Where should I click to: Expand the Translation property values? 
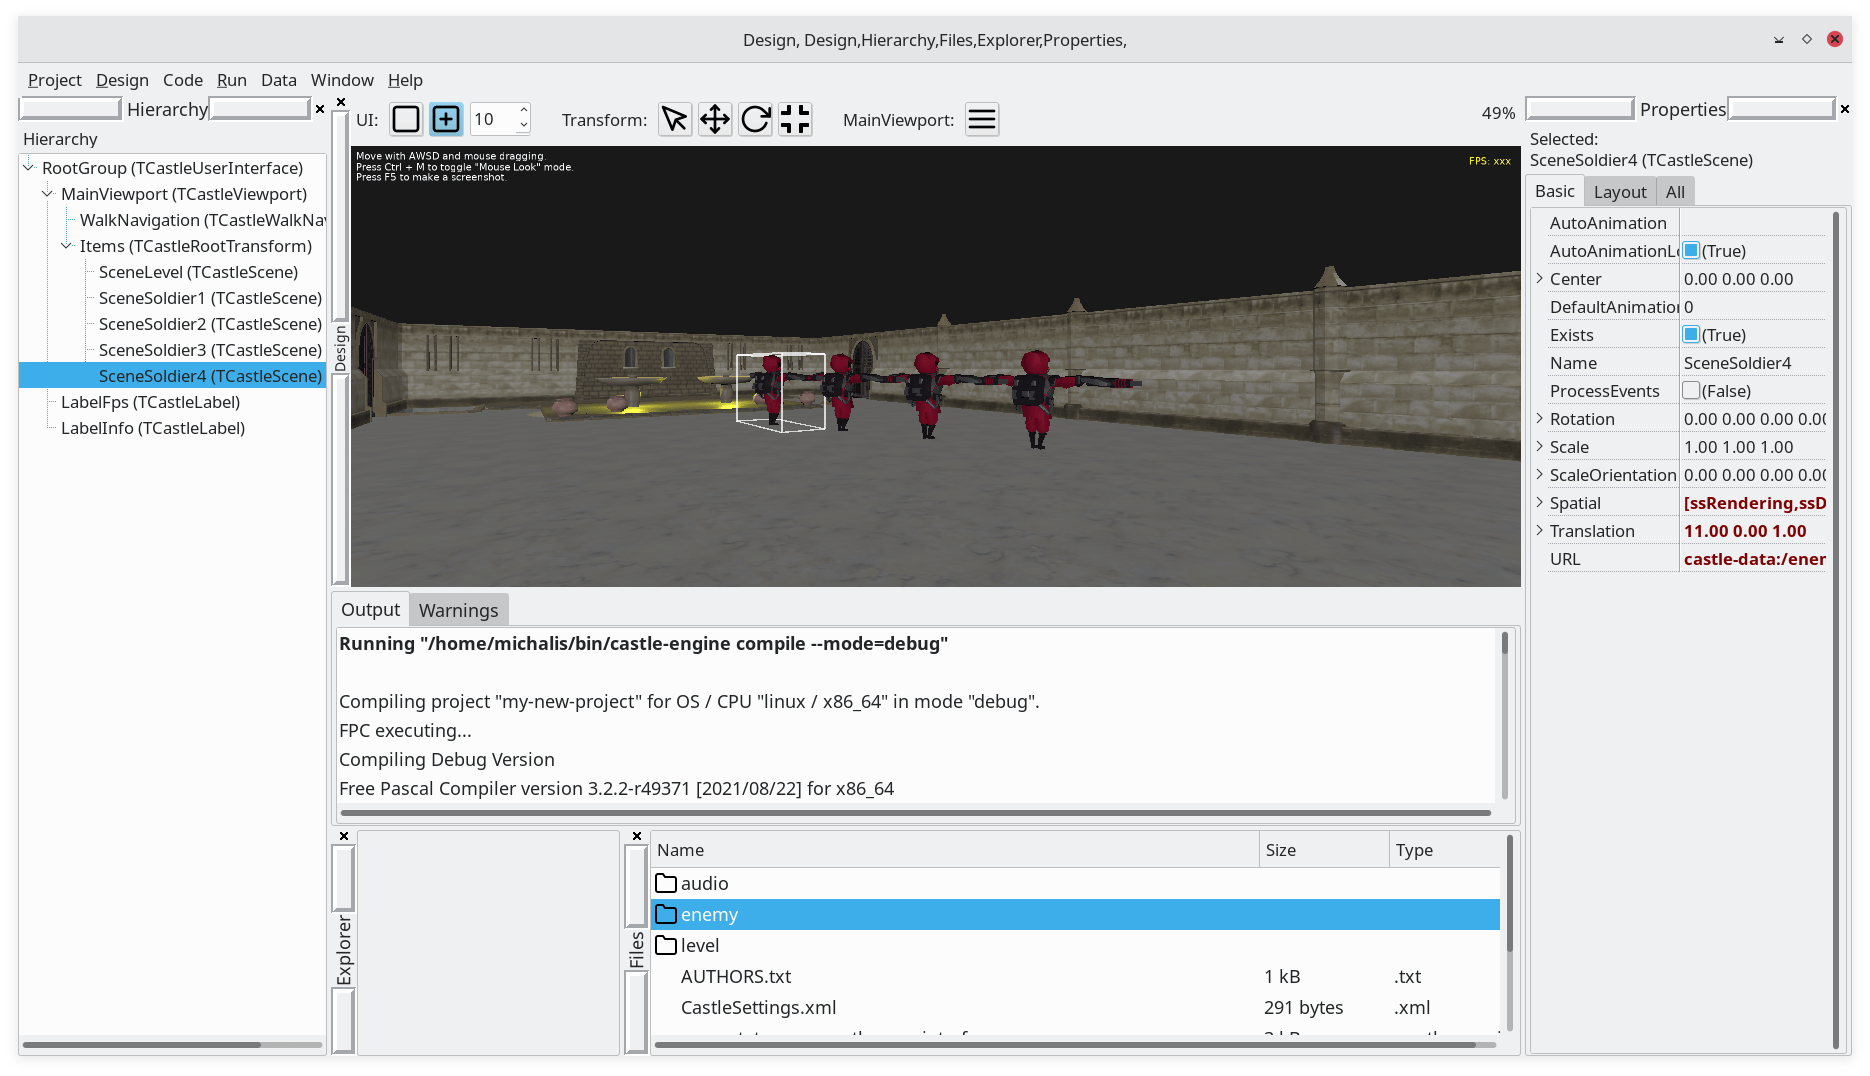[x=1539, y=530]
